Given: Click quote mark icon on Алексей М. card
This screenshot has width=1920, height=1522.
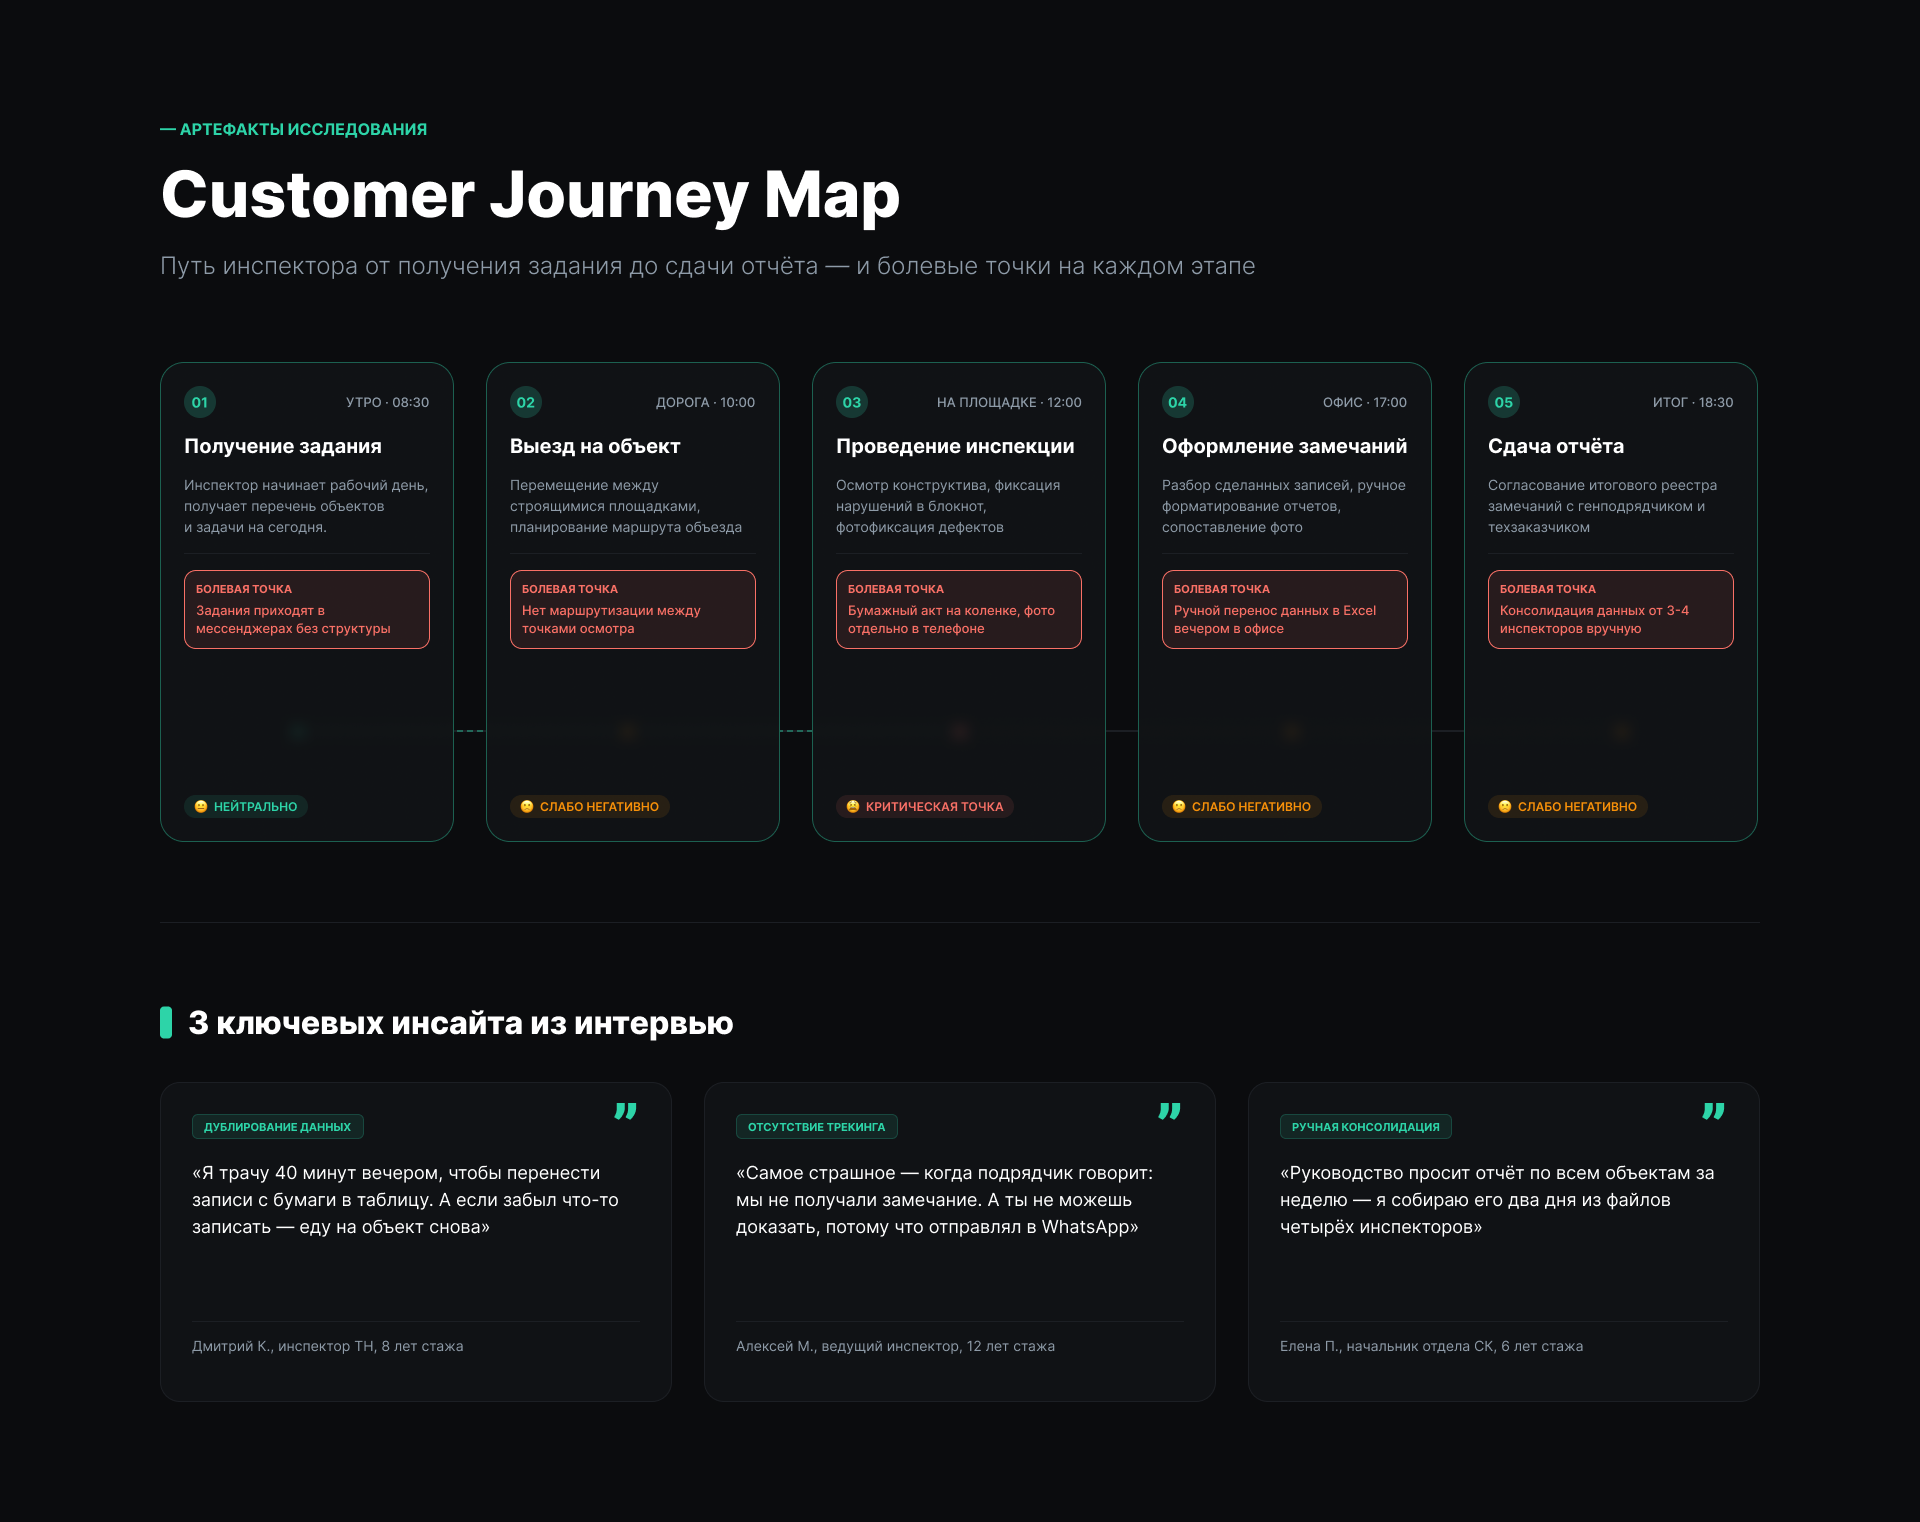Looking at the screenshot, I should [x=1170, y=1111].
